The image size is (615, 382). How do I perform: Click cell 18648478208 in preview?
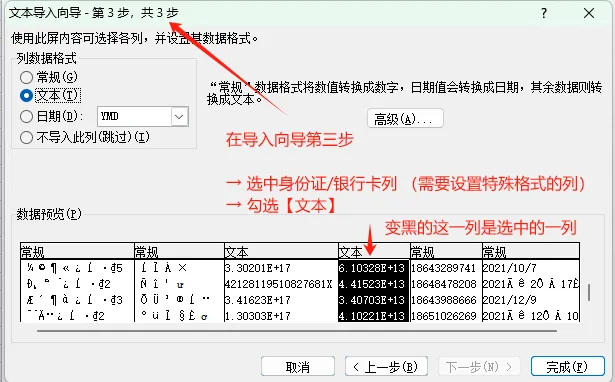pyautogui.click(x=444, y=284)
